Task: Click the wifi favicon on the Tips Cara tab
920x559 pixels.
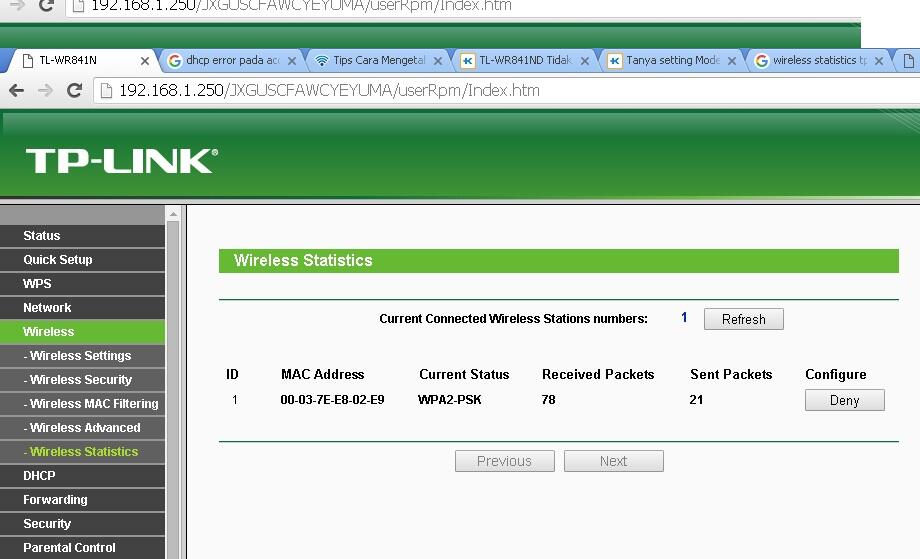Action: [x=322, y=60]
